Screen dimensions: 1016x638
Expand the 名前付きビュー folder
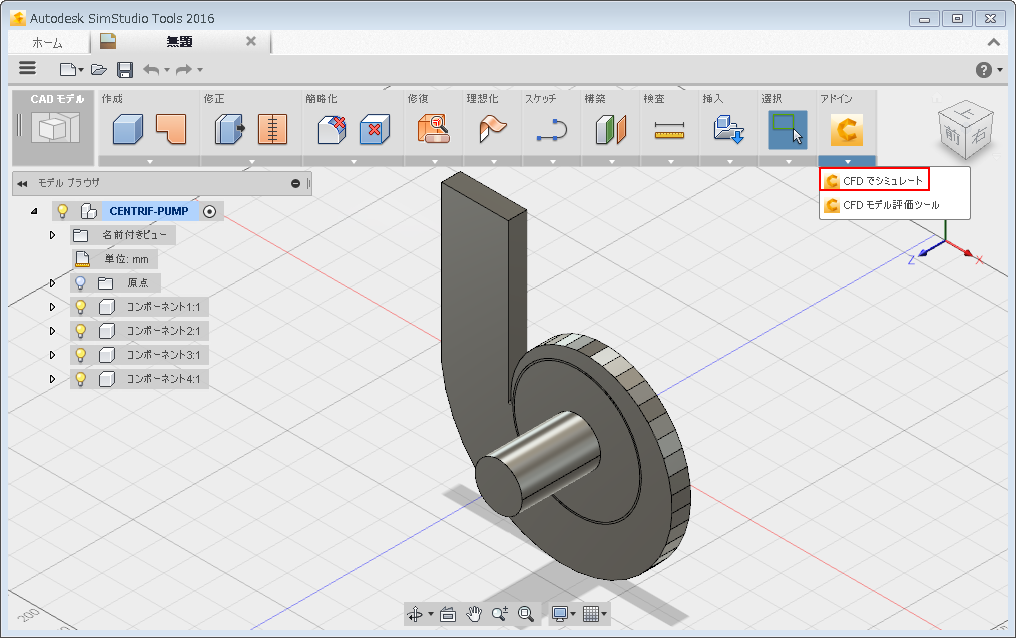52,234
